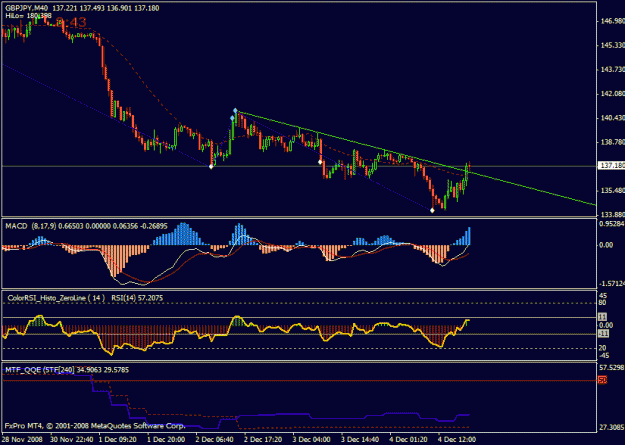Click the 30 Nov 22:40 time label
This screenshot has width=625, height=445.
point(71,439)
